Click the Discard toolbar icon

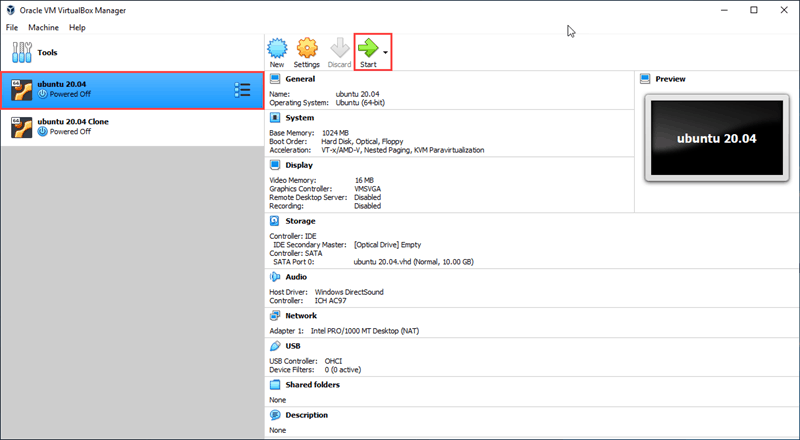[339, 48]
